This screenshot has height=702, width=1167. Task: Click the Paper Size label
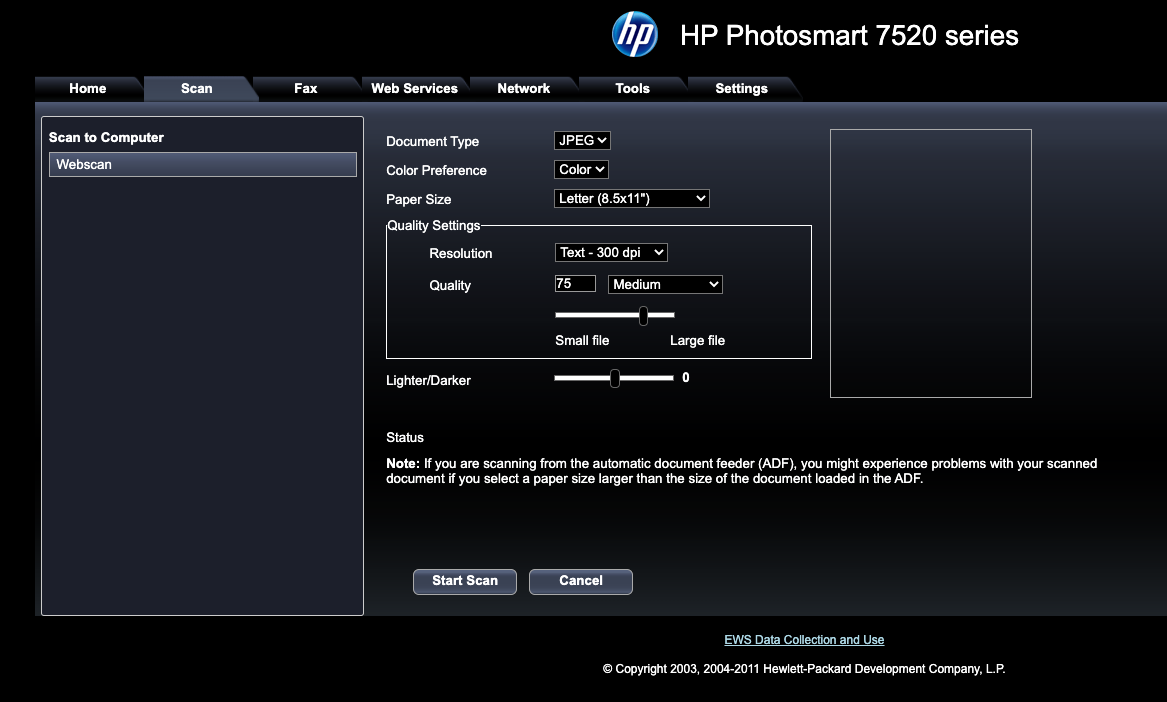(418, 200)
